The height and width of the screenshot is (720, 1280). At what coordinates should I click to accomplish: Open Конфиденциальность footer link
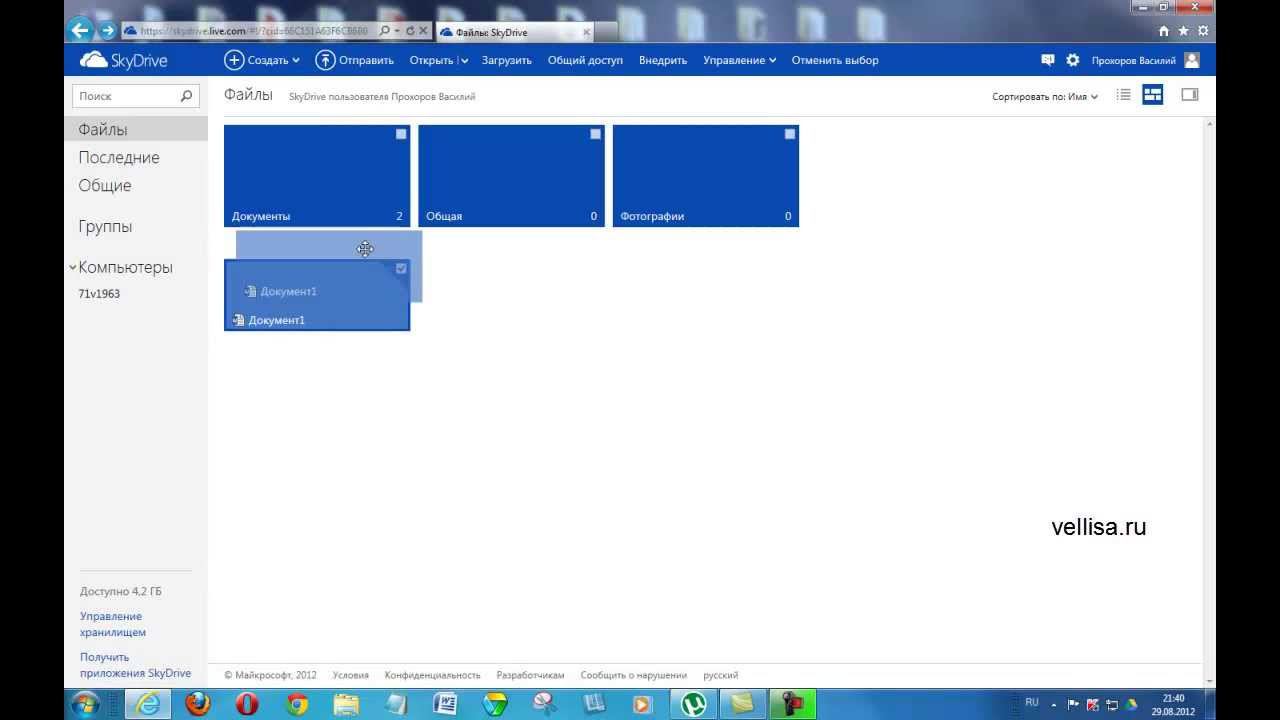pyautogui.click(x=433, y=675)
